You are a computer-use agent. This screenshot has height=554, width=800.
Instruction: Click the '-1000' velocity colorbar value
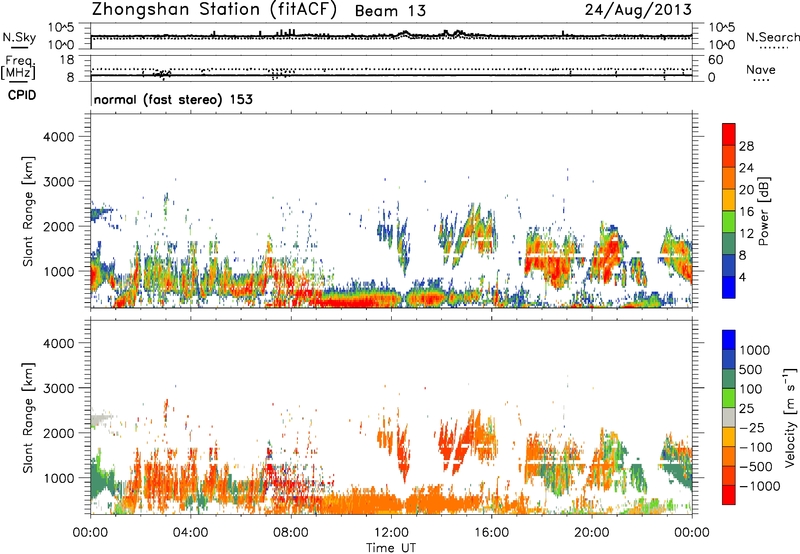click(760, 486)
